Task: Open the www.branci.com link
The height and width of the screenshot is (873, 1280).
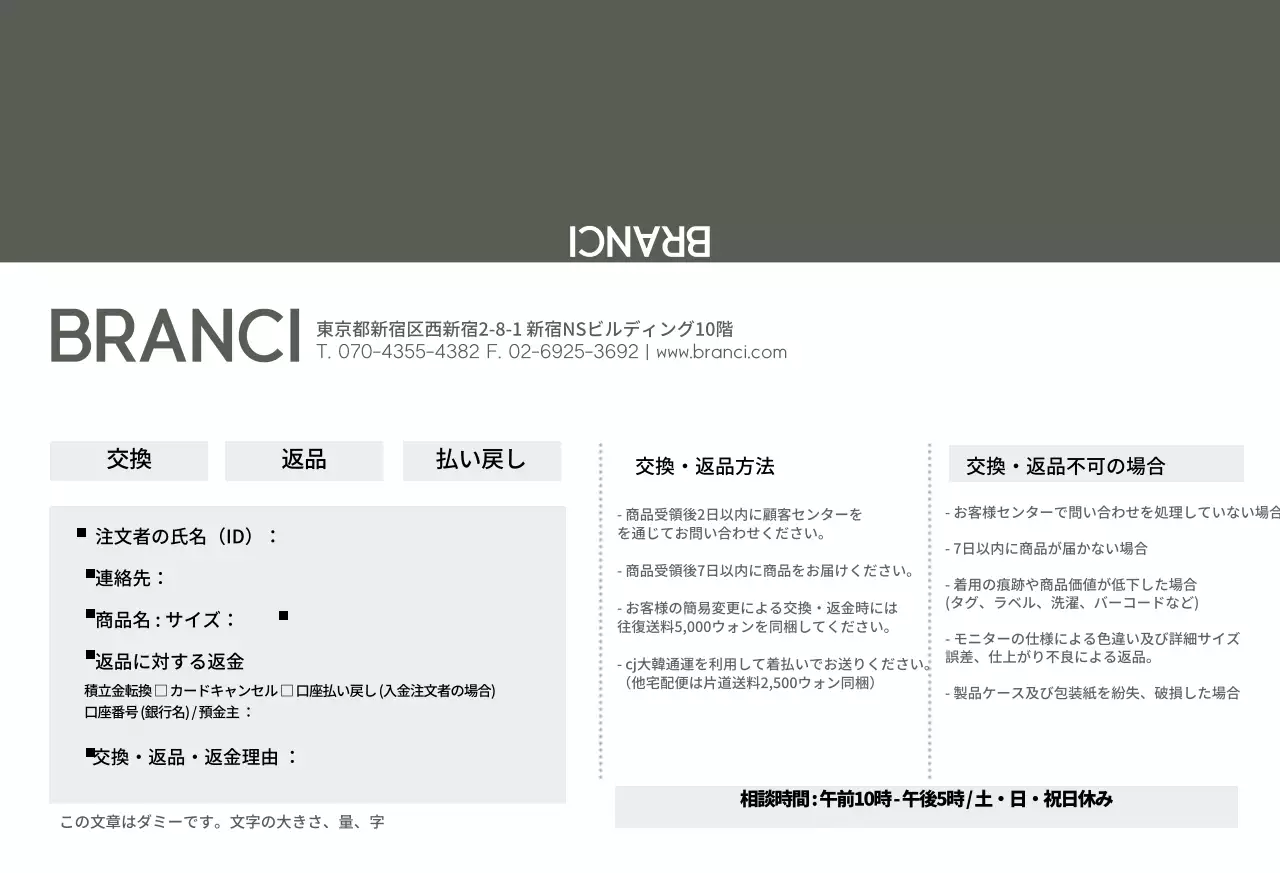Action: point(722,352)
